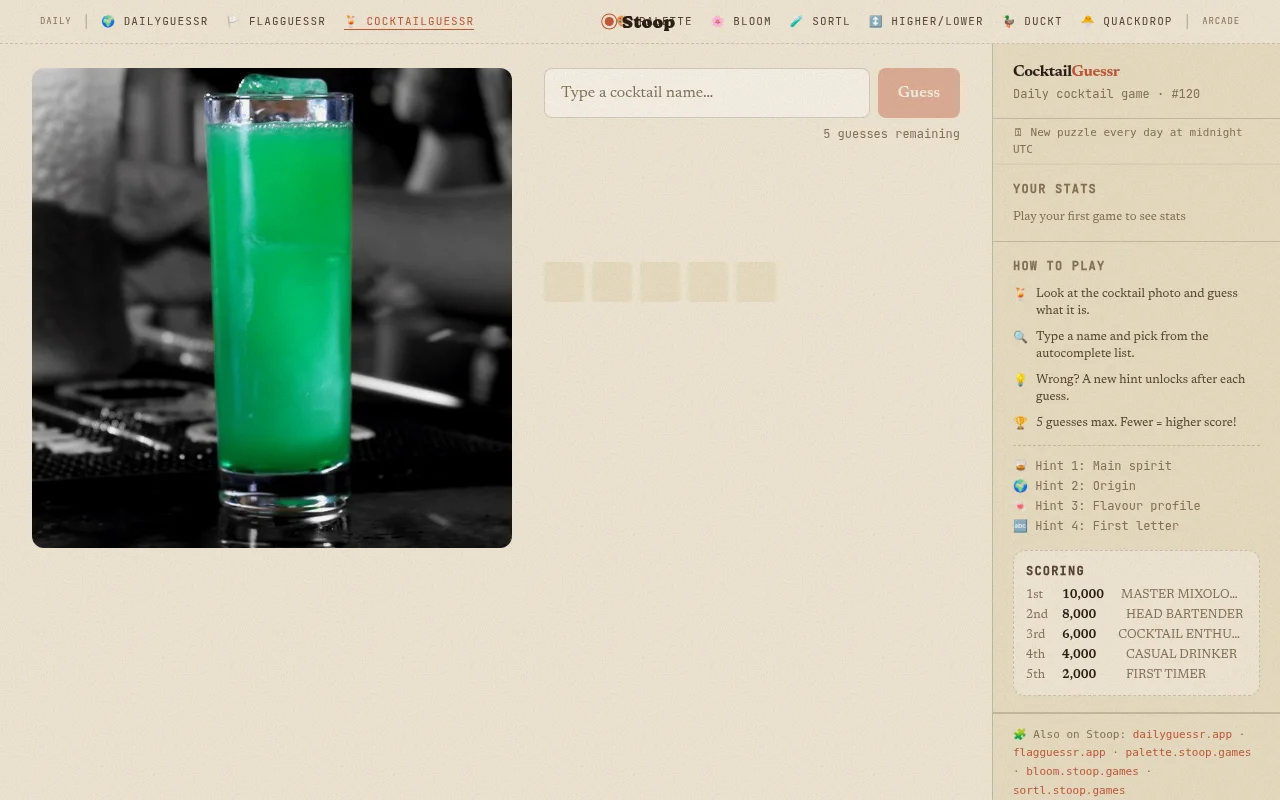Focus the cocktail name input field
Image resolution: width=1280 pixels, height=800 pixels.
pyautogui.click(x=707, y=93)
